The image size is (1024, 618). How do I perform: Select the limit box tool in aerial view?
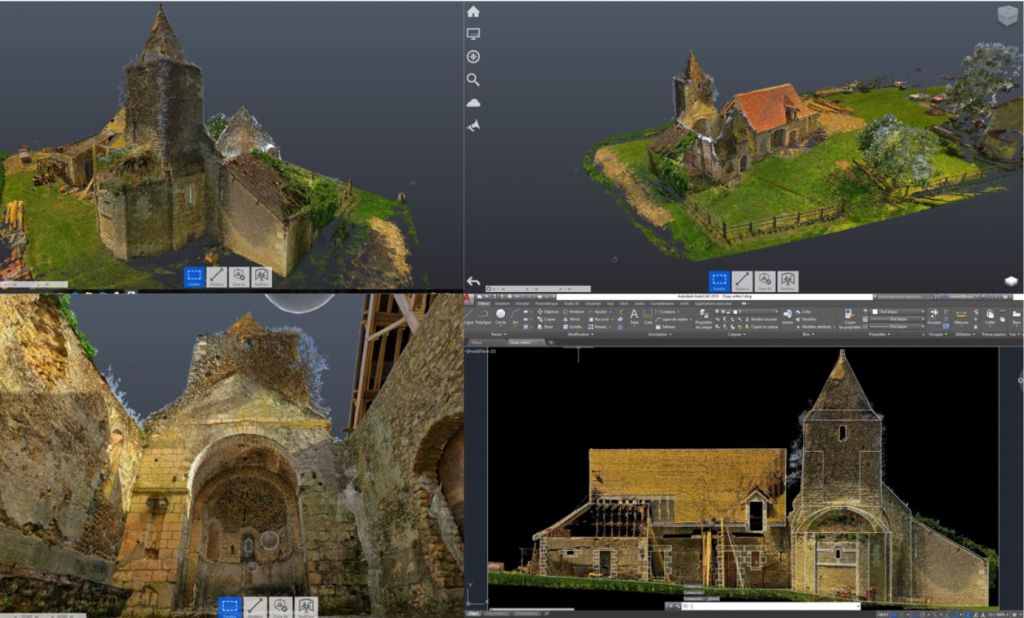tap(765, 281)
